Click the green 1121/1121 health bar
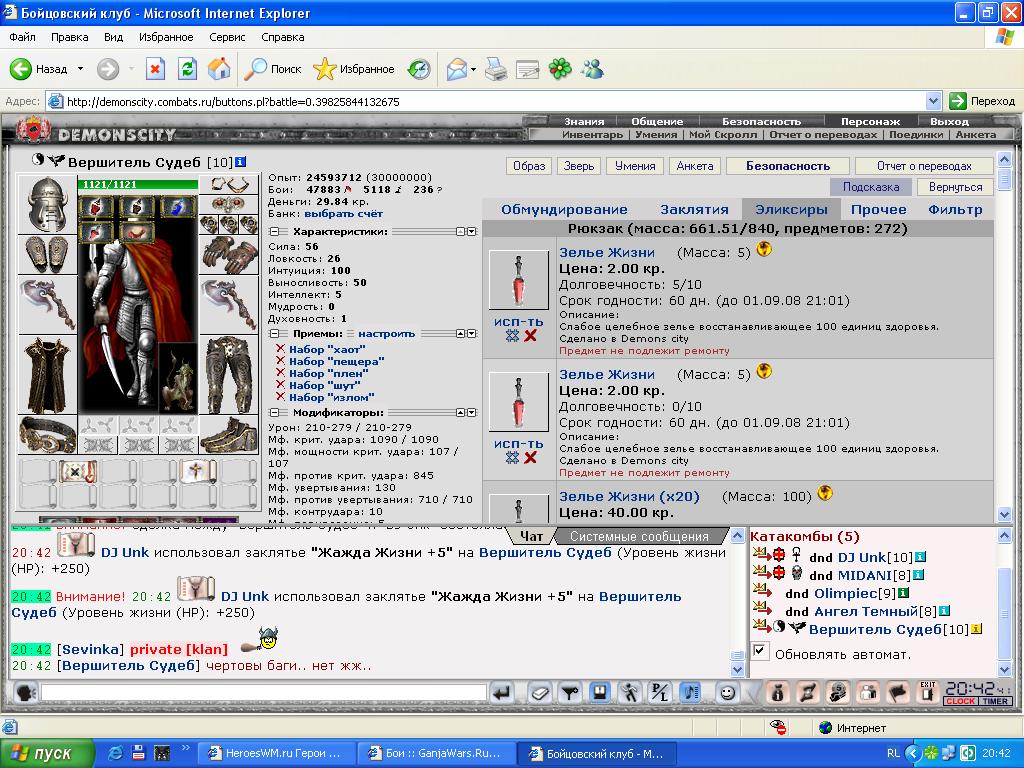Screen dimensions: 1024x768 138,185
